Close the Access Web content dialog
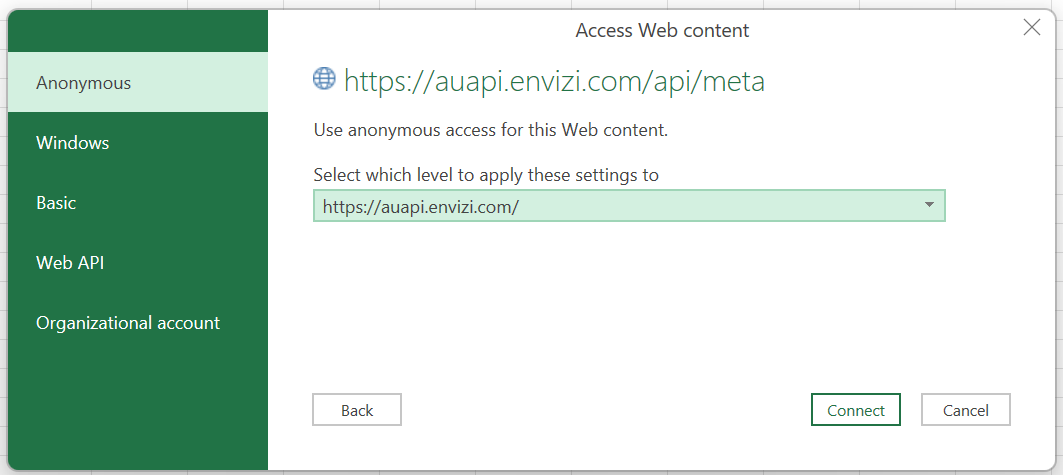Viewport: 1063px width, 475px height. pos(1032,27)
